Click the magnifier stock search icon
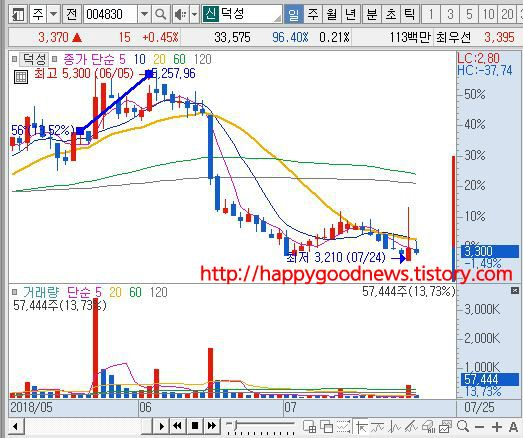 161,14
